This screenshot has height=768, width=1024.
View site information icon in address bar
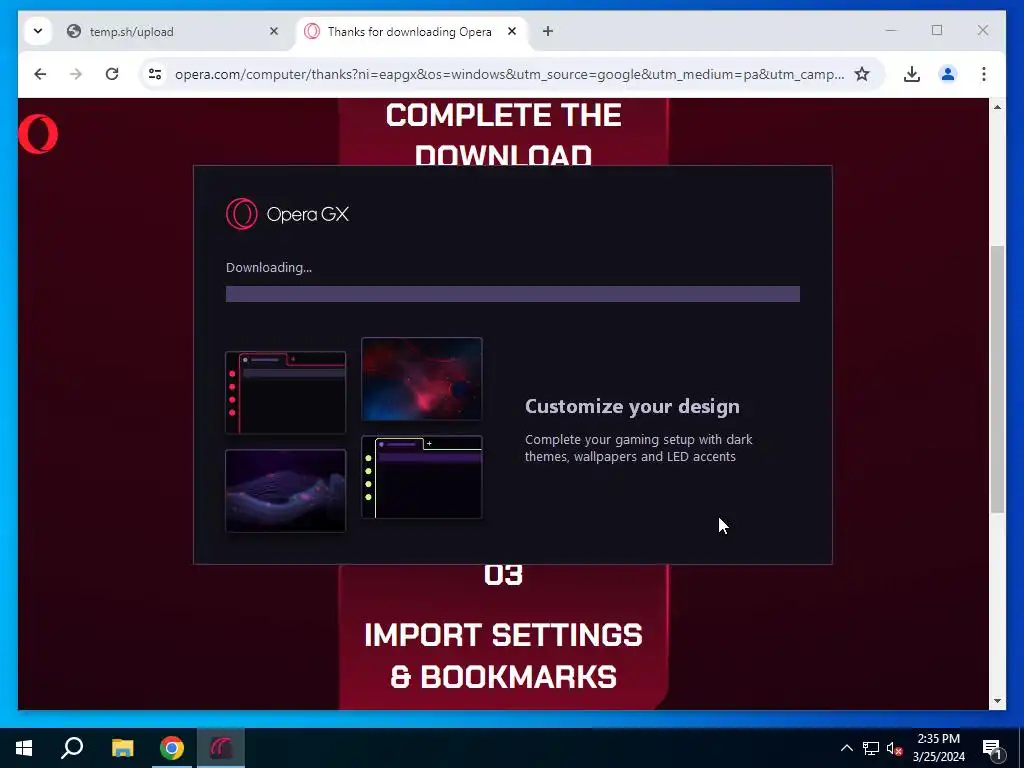[155, 74]
